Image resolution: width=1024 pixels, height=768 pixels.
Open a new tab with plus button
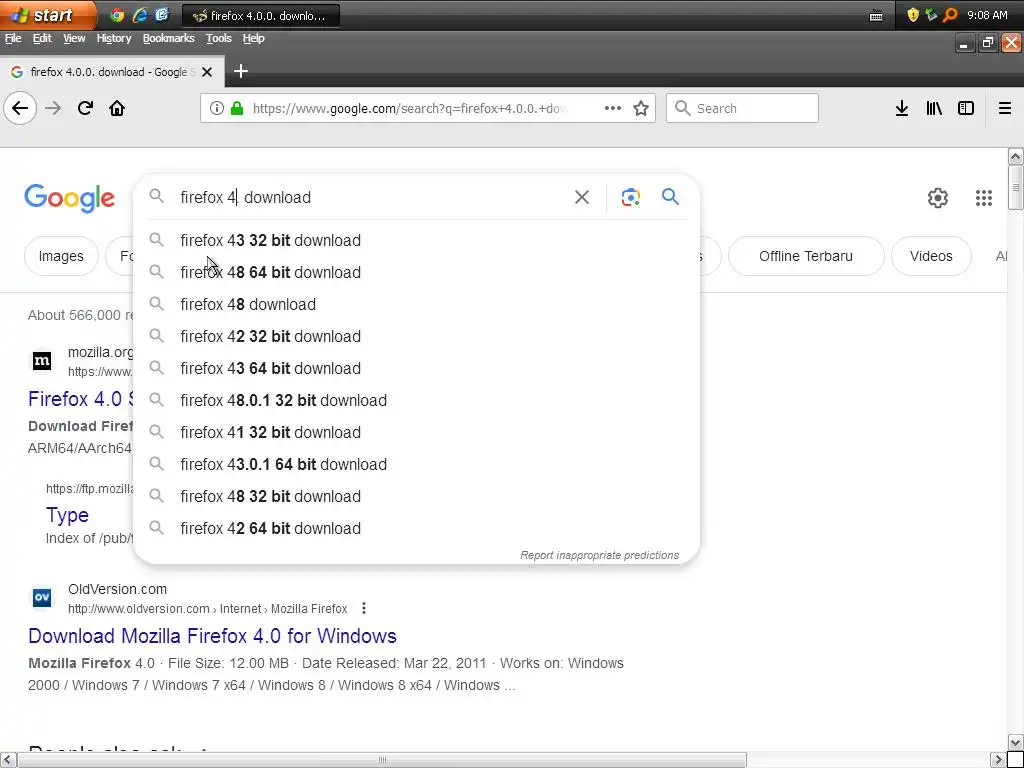(241, 71)
